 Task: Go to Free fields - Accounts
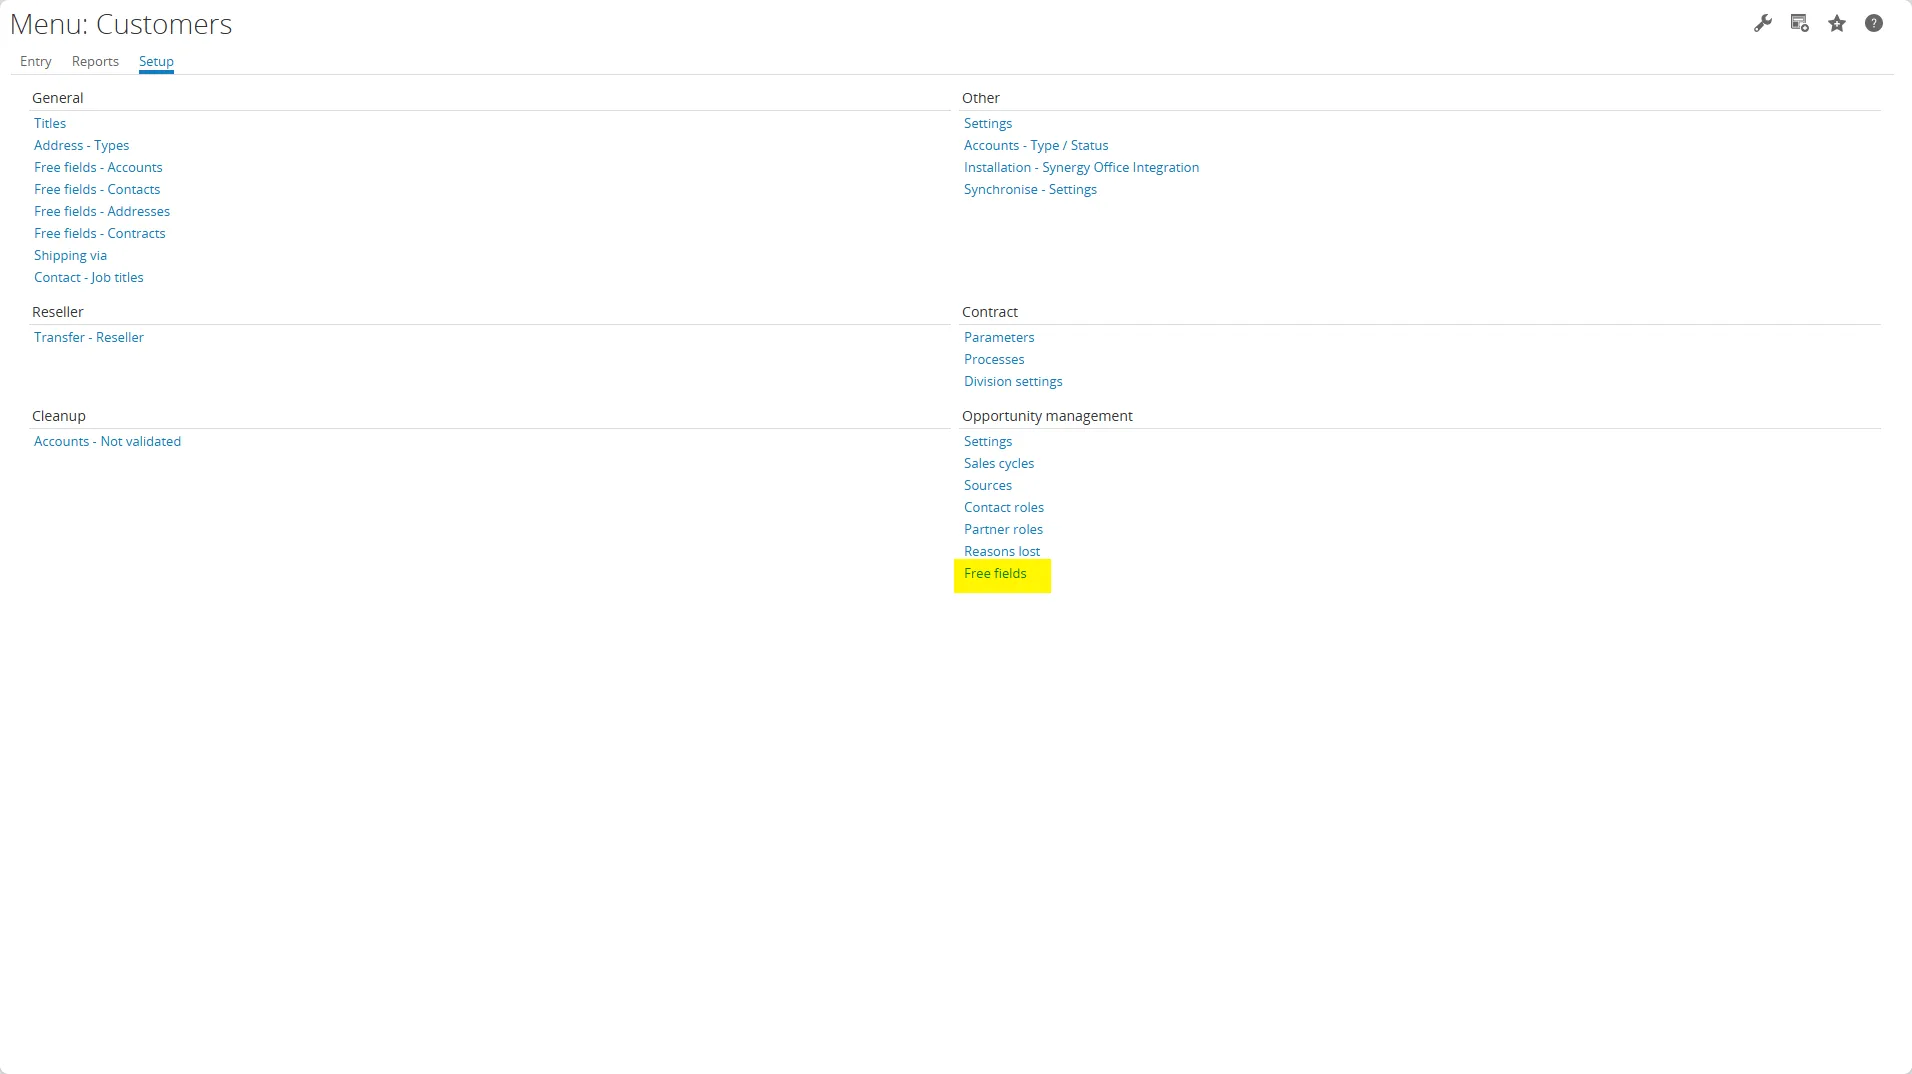pos(98,167)
